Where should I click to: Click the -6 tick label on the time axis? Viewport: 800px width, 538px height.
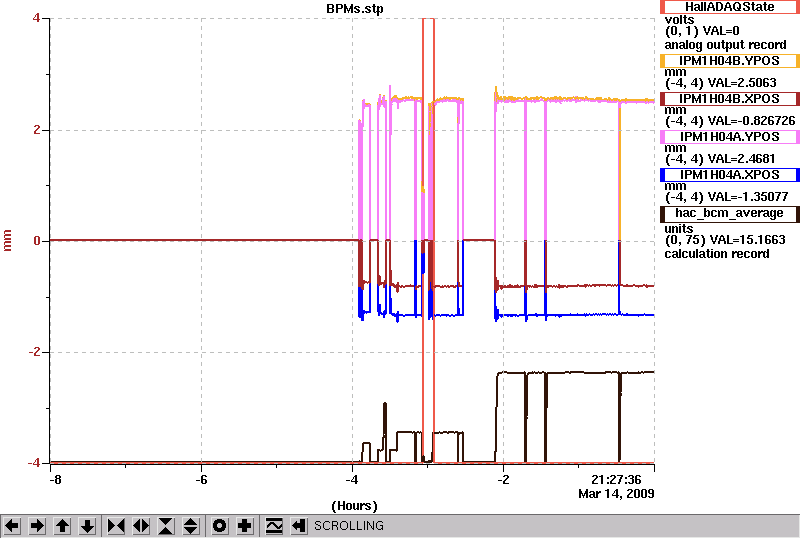click(x=202, y=480)
